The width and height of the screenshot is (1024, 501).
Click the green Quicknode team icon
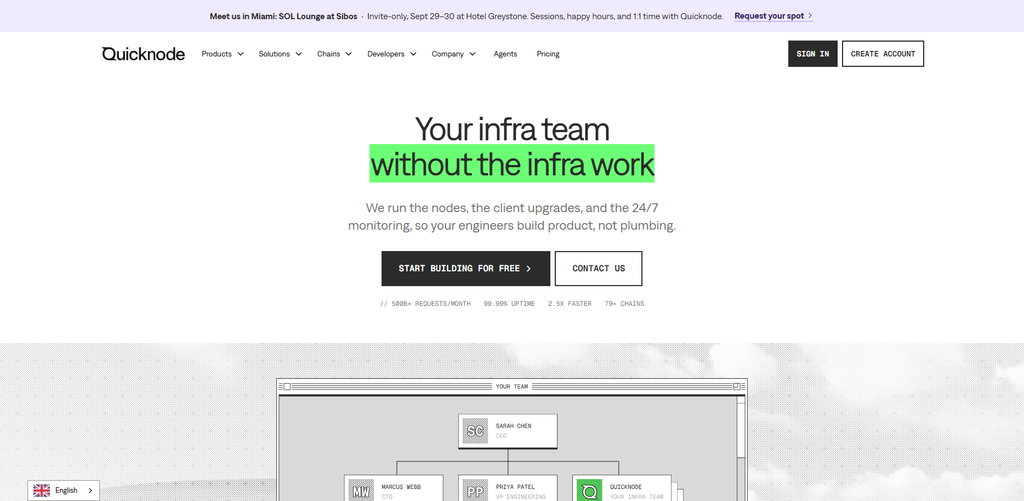(x=590, y=490)
